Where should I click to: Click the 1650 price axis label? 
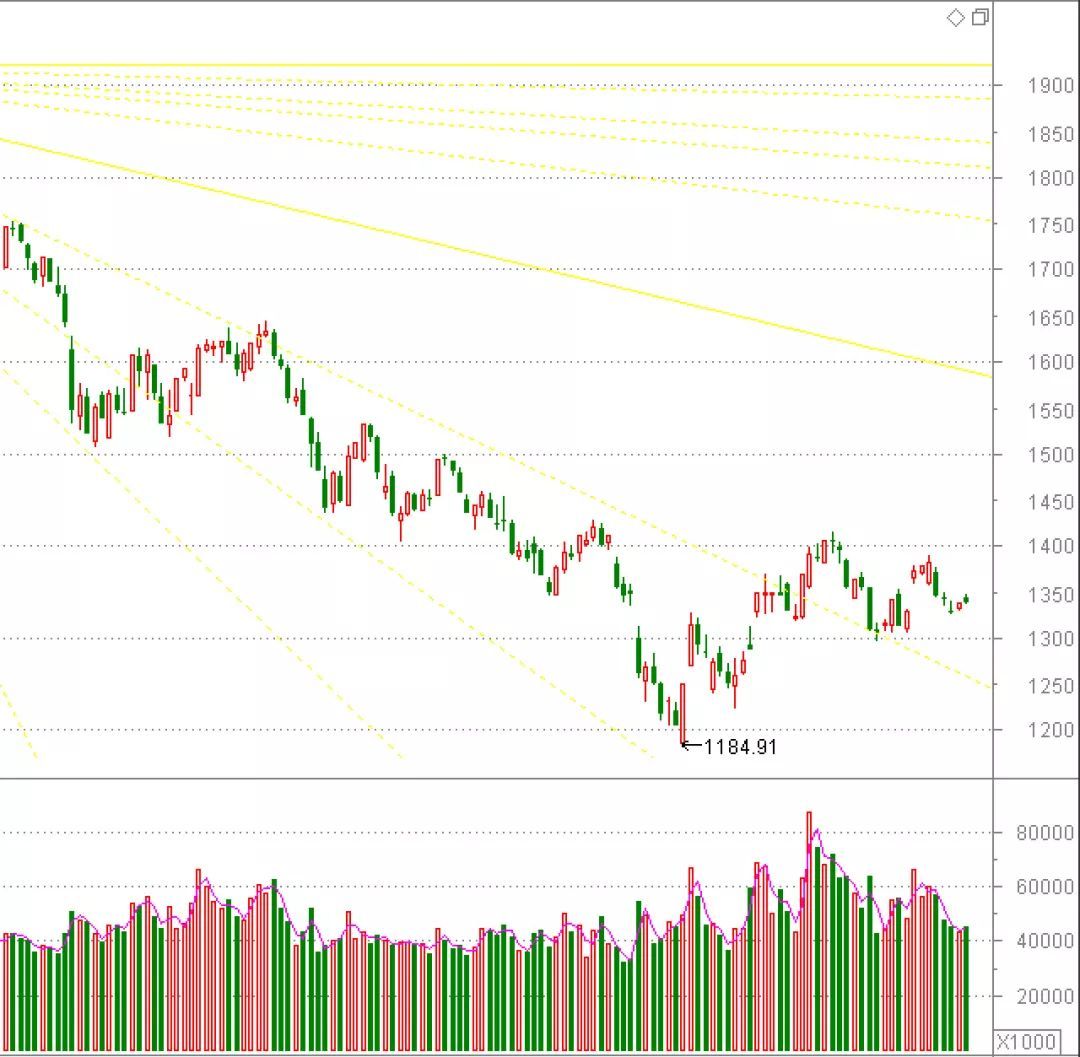[1051, 318]
